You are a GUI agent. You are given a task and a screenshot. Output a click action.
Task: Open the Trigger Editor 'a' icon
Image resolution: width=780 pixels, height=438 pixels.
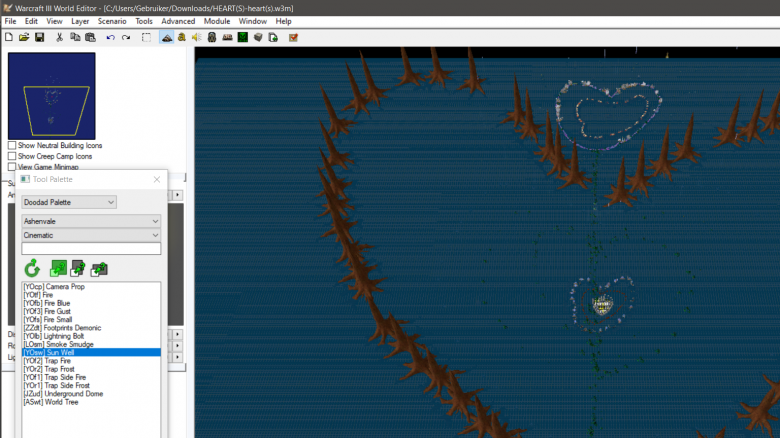(x=182, y=37)
